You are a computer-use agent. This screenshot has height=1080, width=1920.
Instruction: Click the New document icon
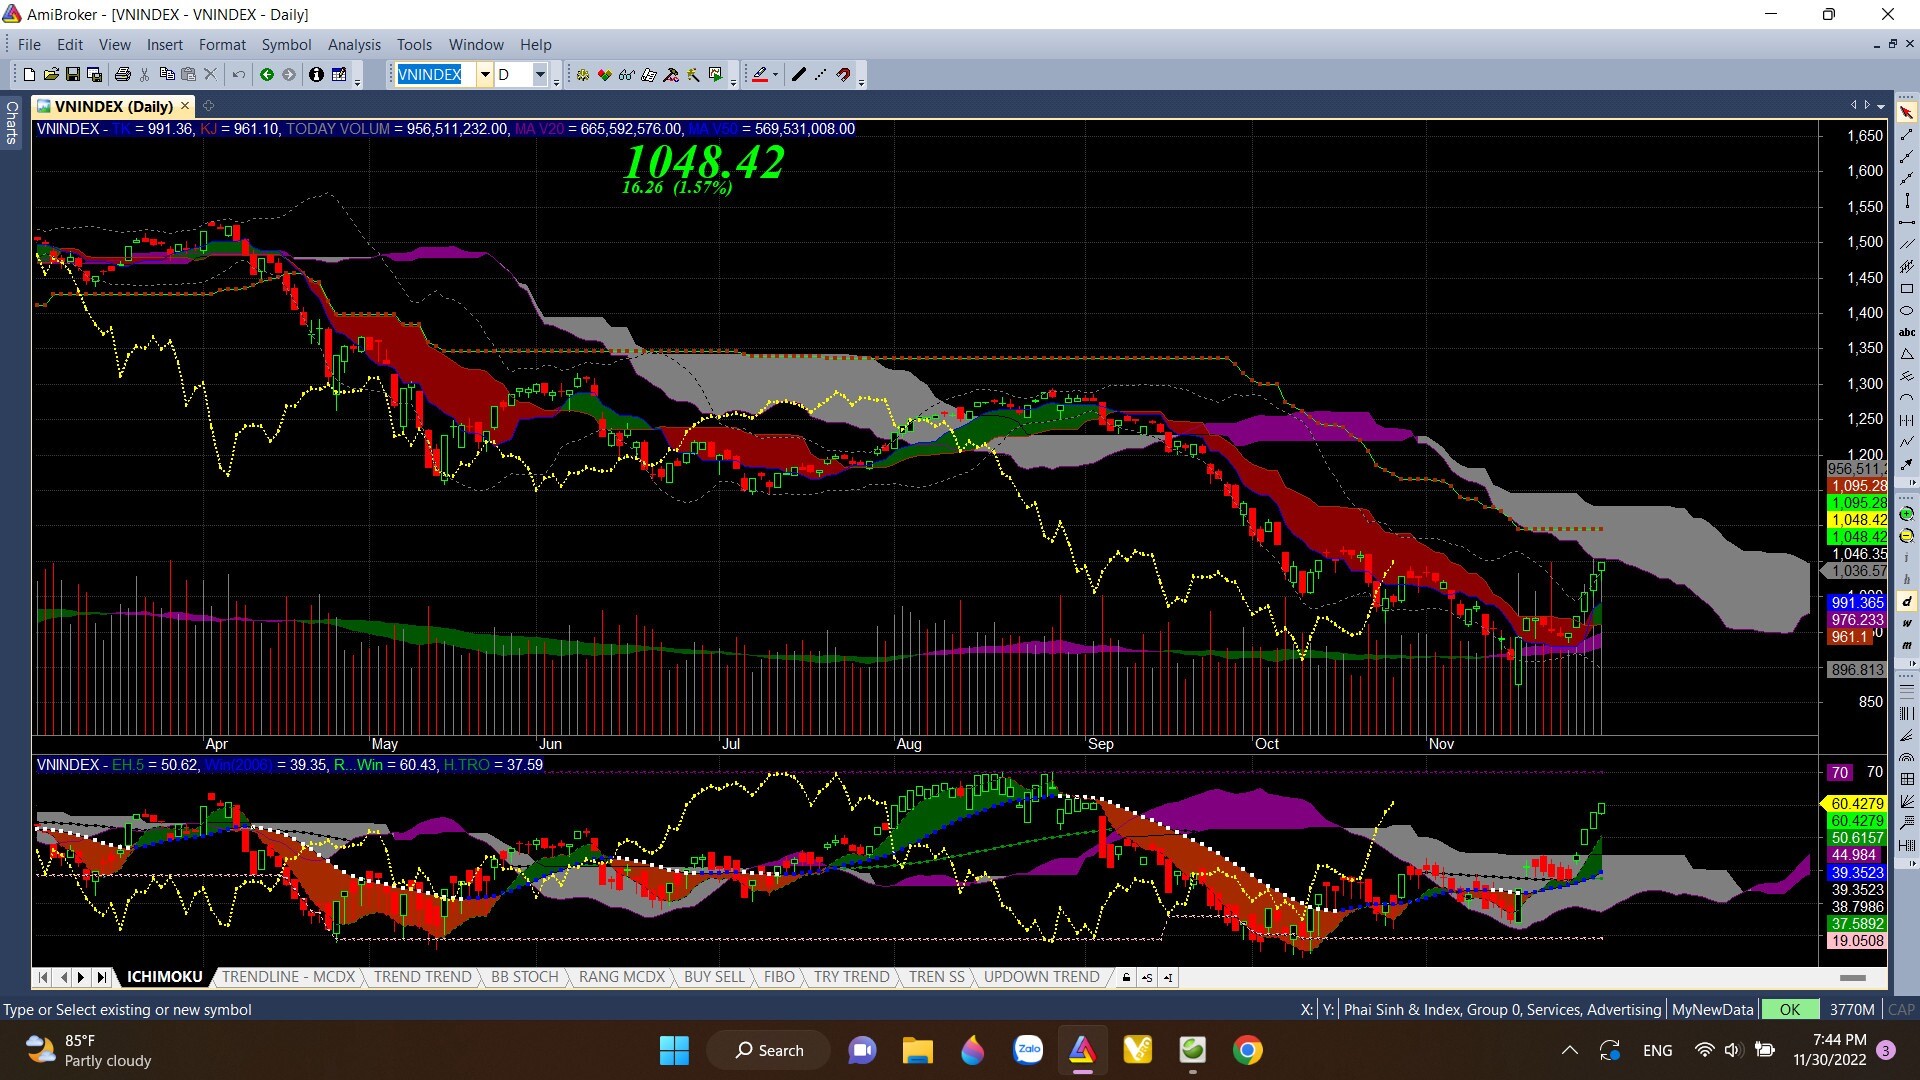tap(29, 75)
